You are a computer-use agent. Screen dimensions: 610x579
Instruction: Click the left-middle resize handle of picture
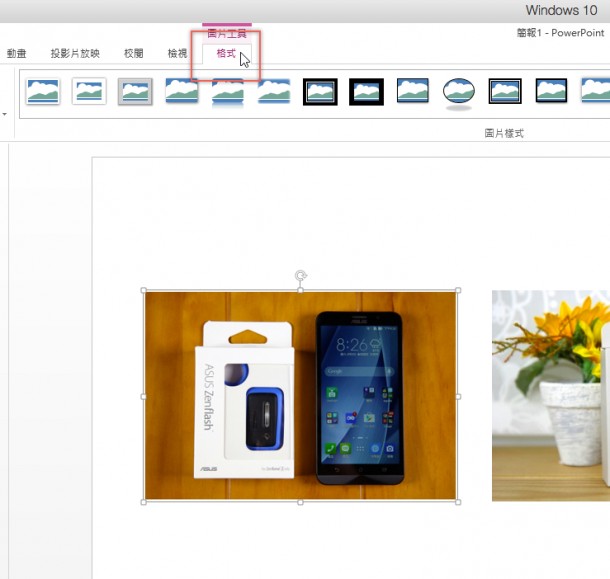pos(144,397)
